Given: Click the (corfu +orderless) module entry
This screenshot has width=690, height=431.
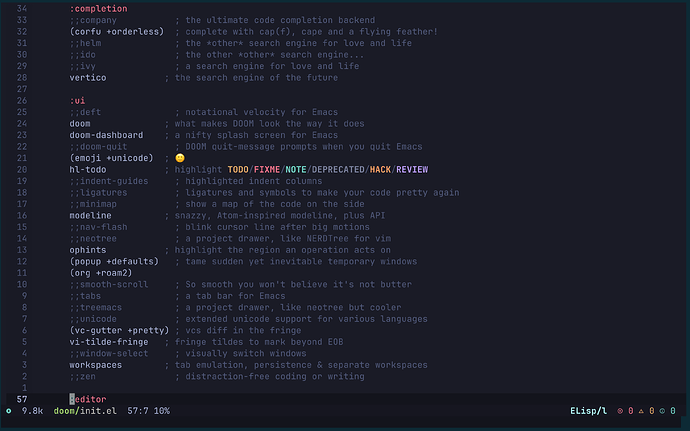Looking at the screenshot, I should pos(117,32).
